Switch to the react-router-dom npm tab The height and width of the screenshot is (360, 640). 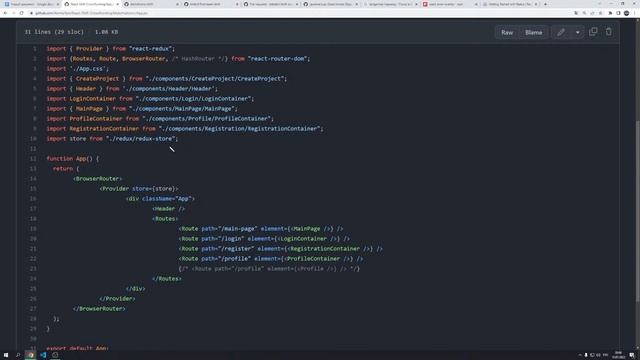tap(450, 4)
